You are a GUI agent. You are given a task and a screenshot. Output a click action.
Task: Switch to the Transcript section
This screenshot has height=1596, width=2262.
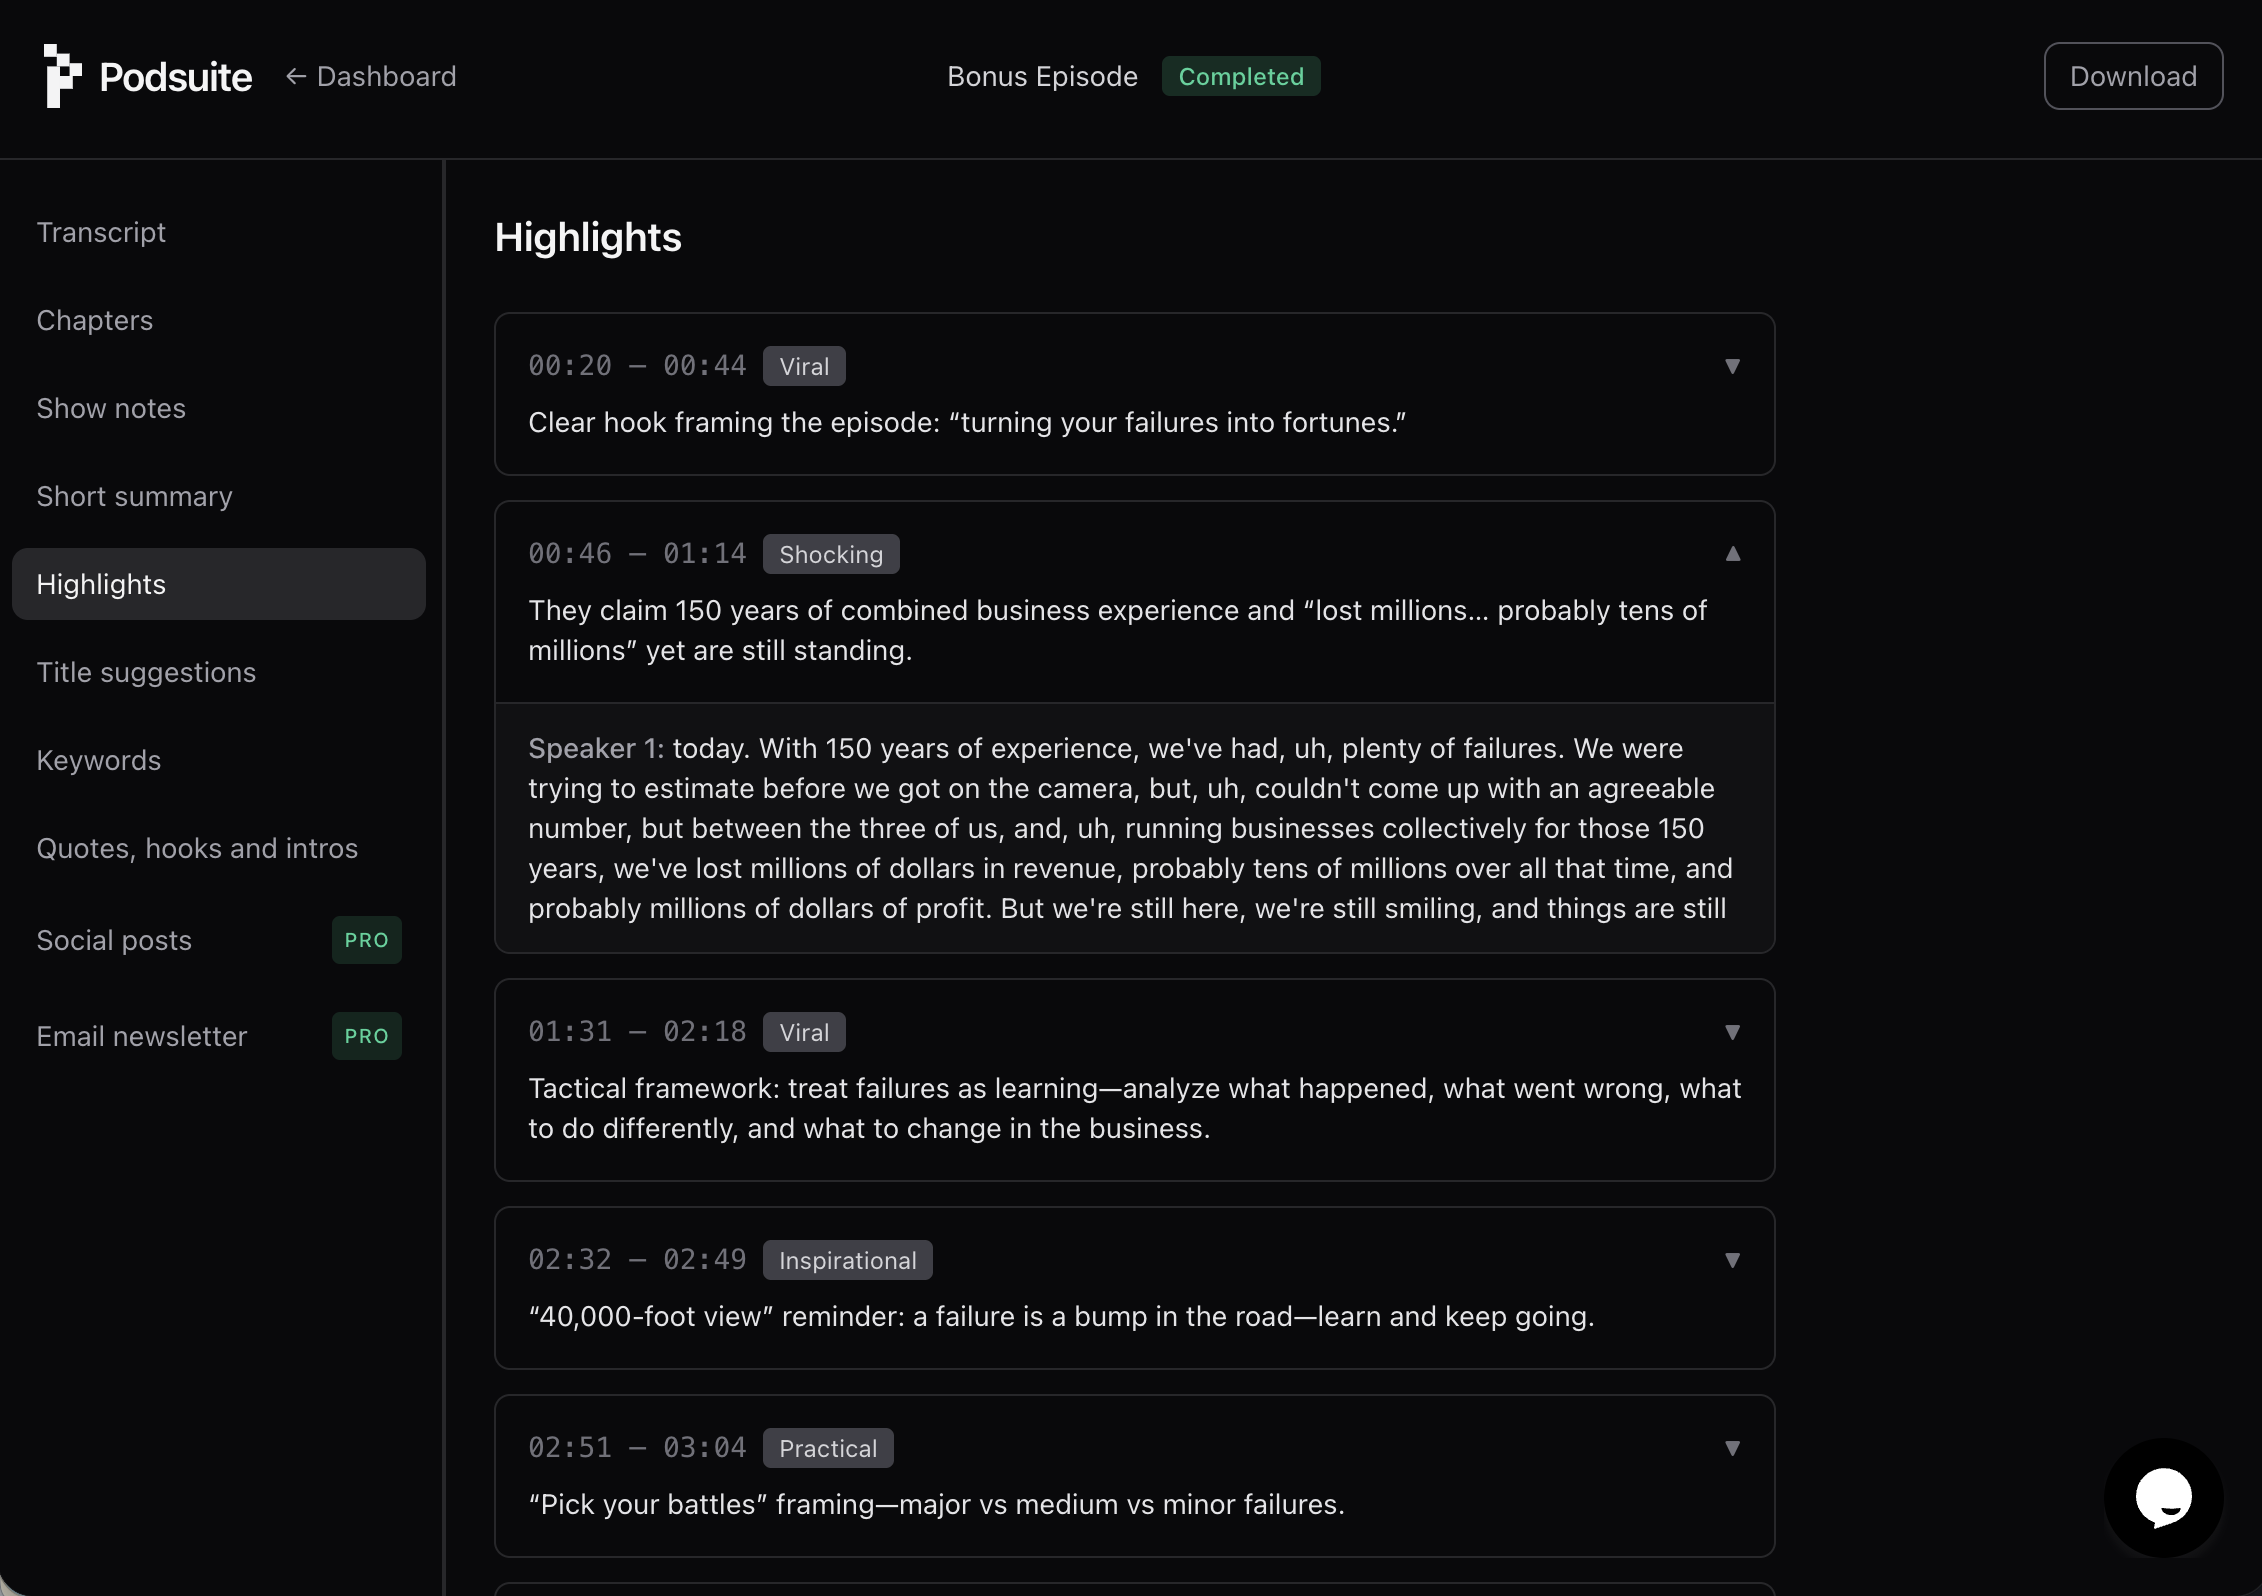(101, 231)
